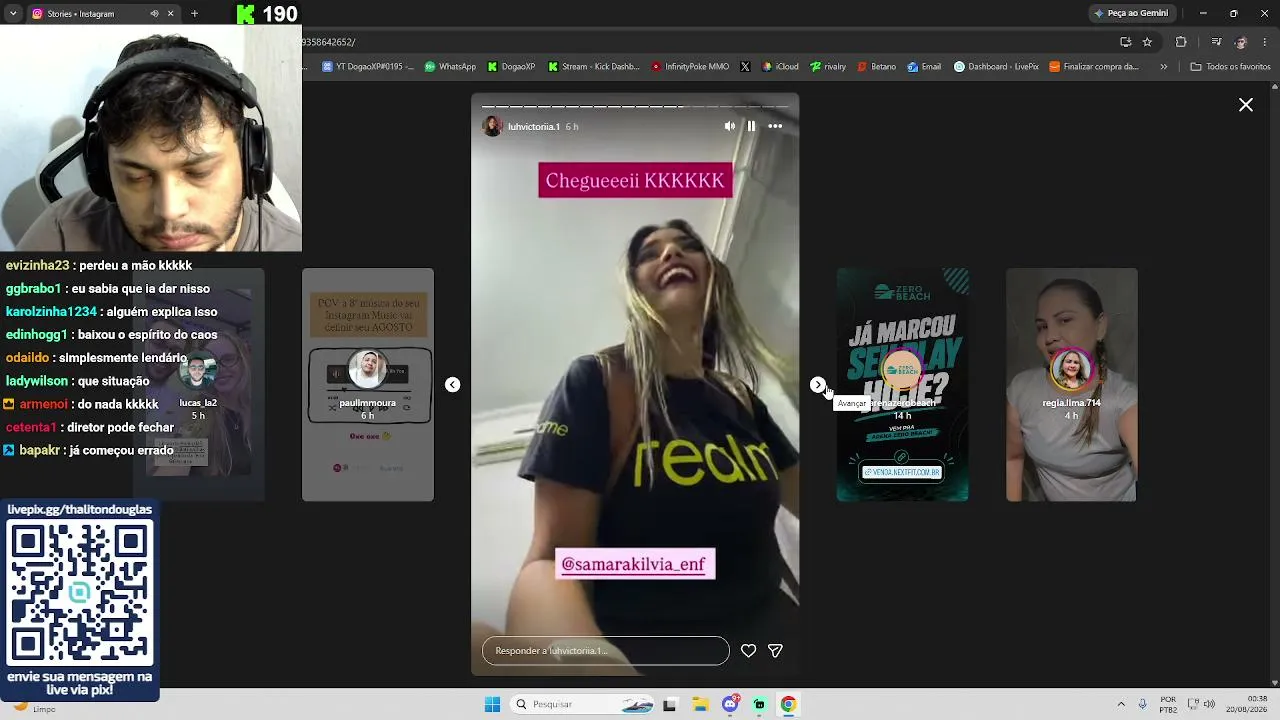Viewport: 1280px width, 720px height.
Task: Open the green streaming app taskbar icon
Action: (x=760, y=704)
